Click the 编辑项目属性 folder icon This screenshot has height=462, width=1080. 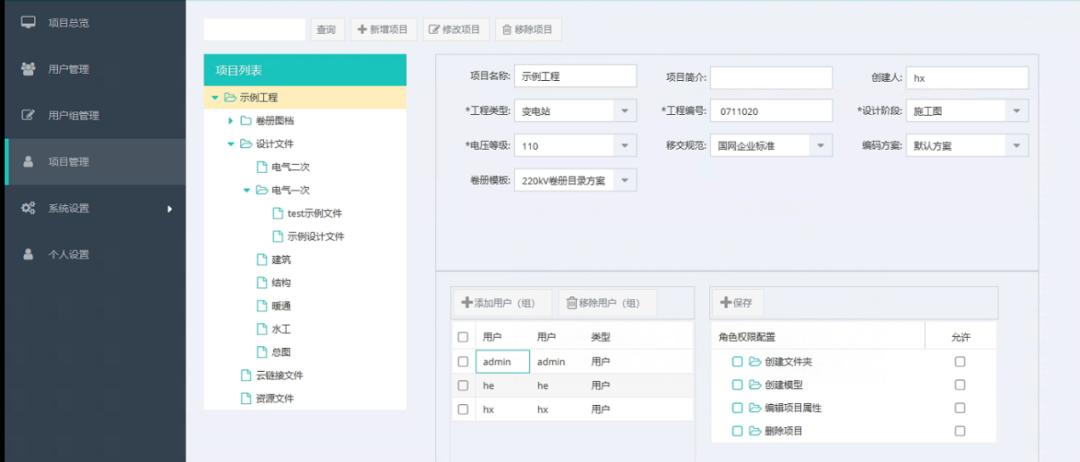point(755,408)
